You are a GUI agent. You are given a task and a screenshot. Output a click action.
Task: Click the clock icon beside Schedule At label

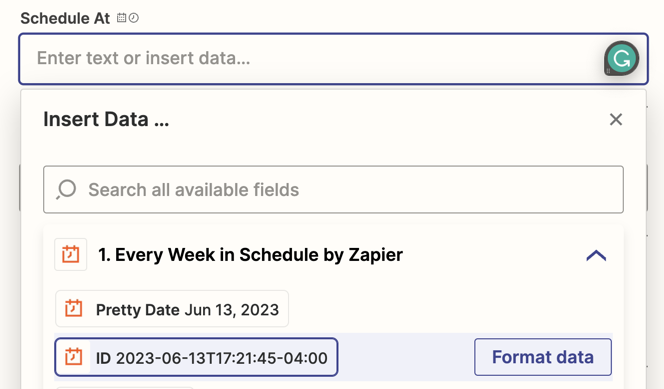tap(133, 18)
